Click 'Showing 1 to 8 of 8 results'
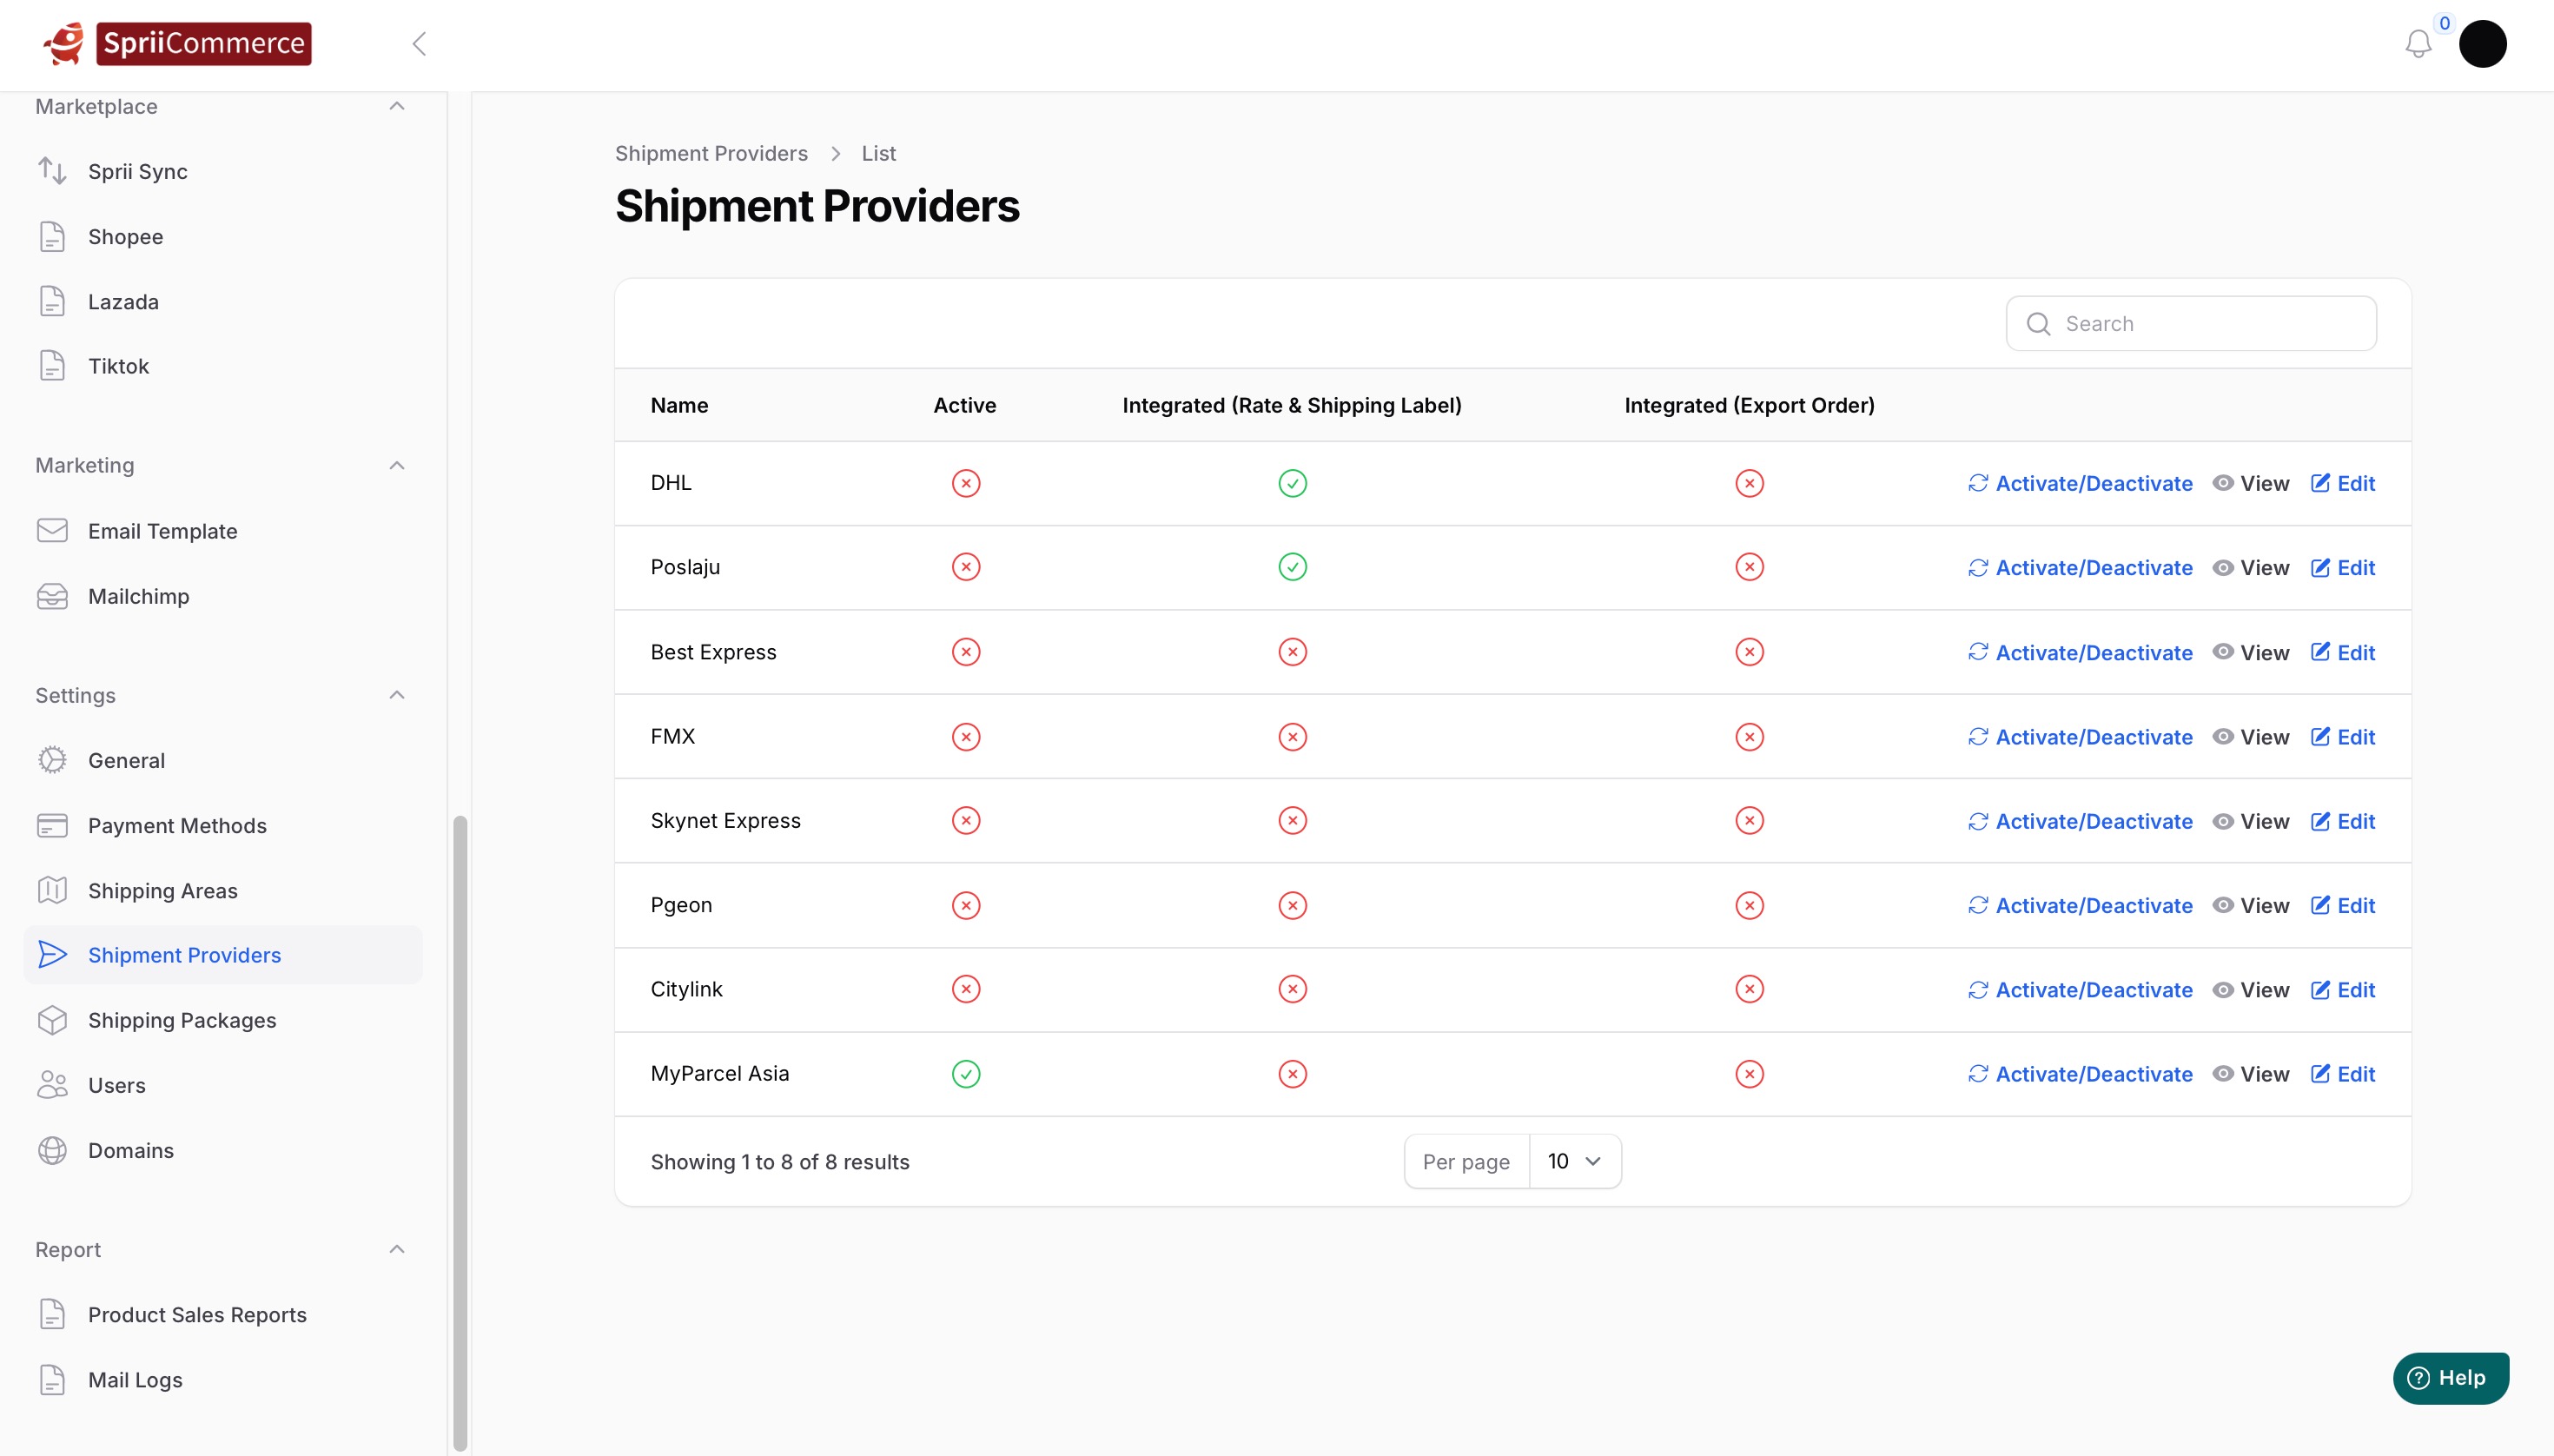Screen dimensions: 2554x1456 click(x=780, y=1161)
